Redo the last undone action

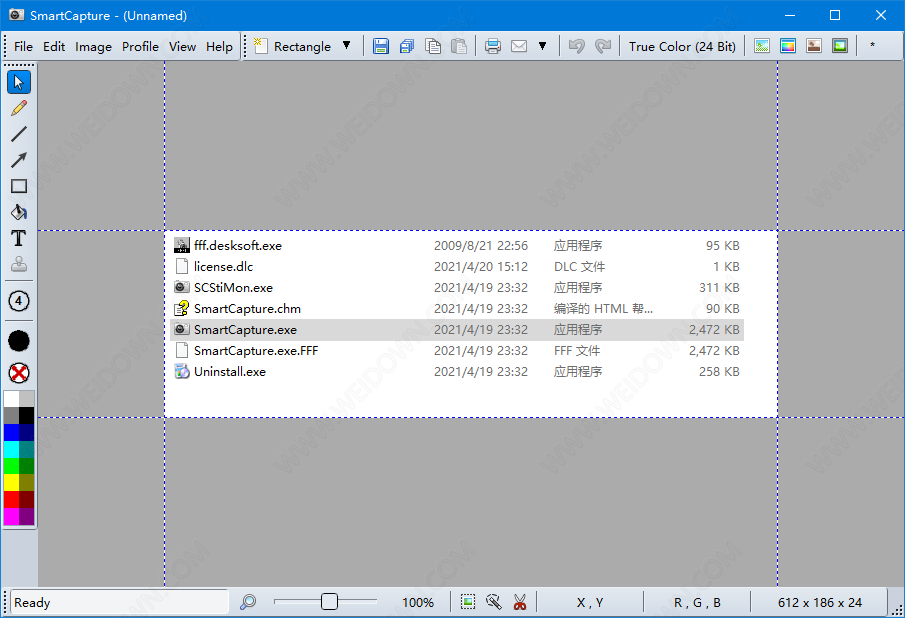click(x=603, y=46)
